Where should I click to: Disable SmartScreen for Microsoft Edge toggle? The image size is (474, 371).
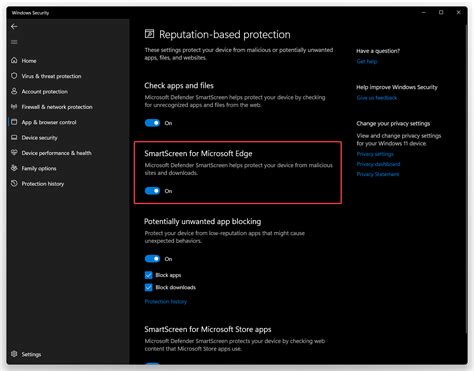pyautogui.click(x=152, y=191)
